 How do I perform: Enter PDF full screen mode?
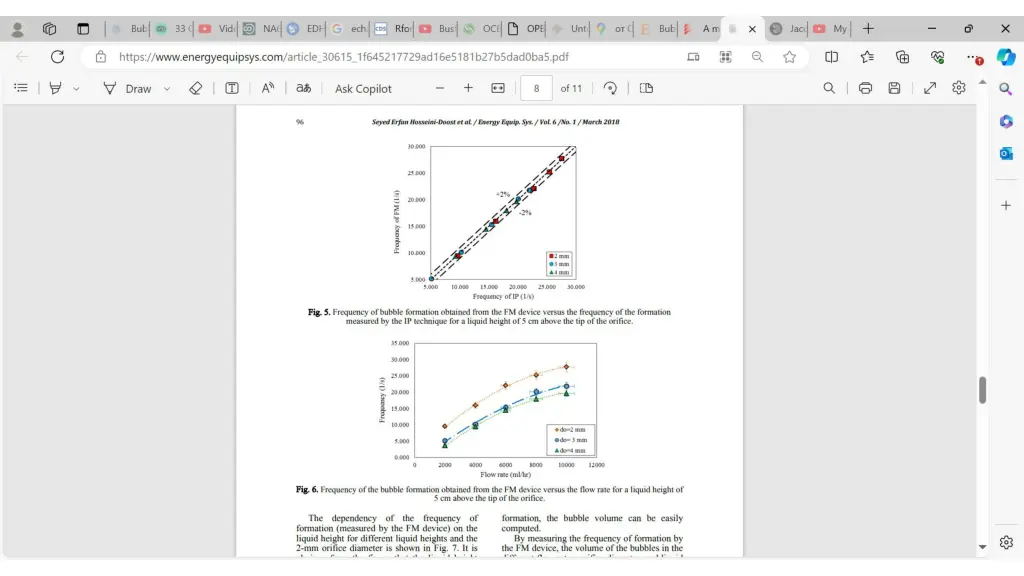(x=930, y=88)
